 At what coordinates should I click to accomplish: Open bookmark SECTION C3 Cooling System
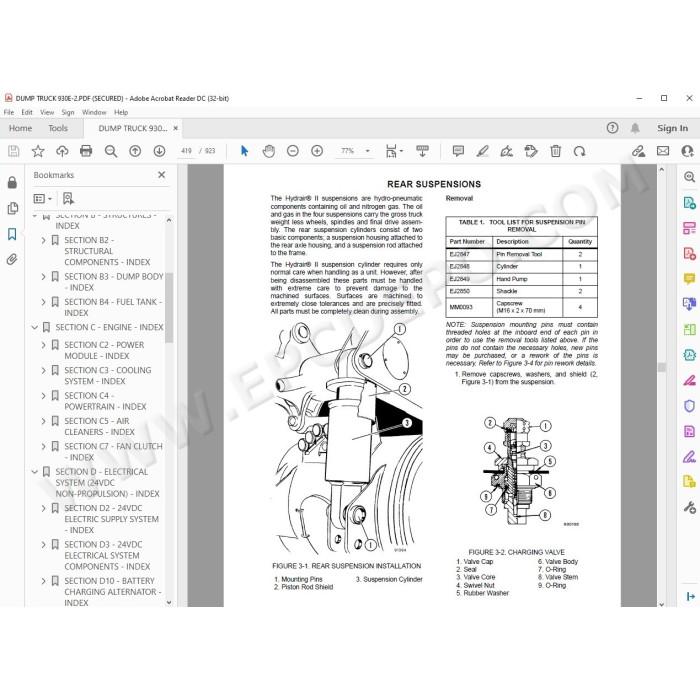108,376
